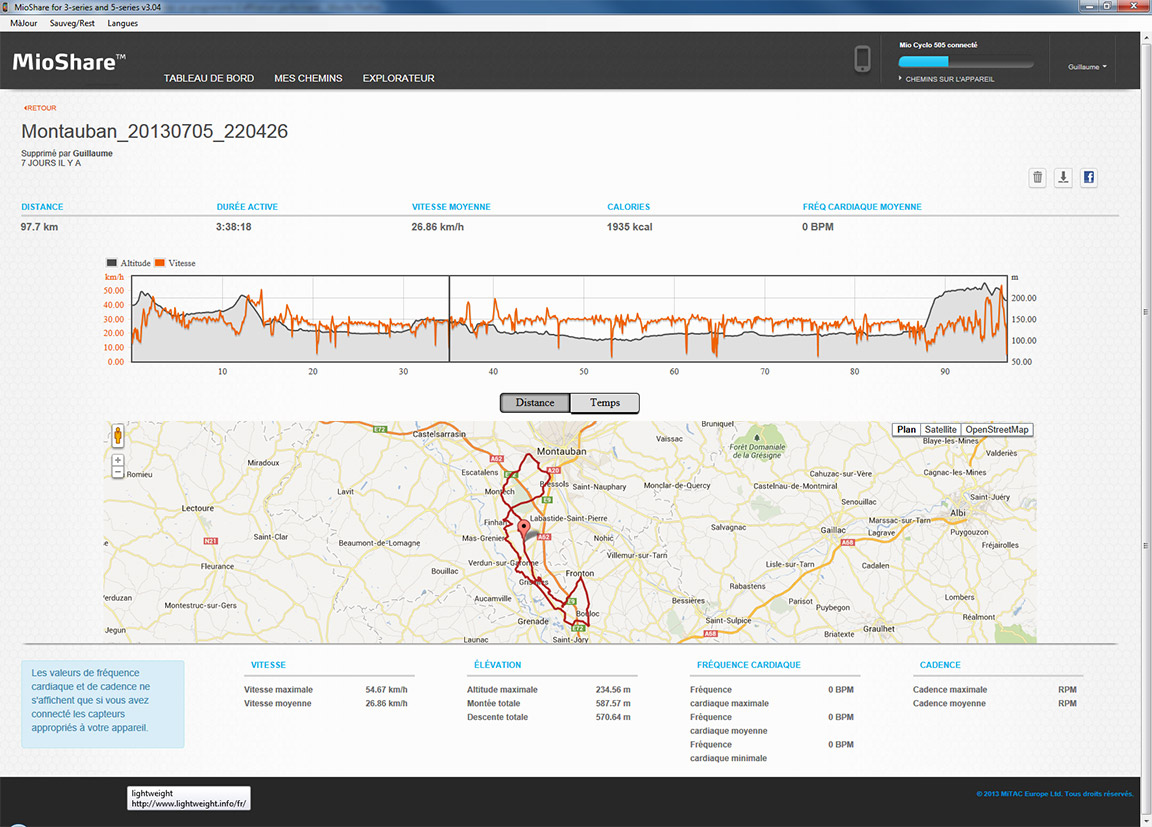
Task: Click the MioShare logo
Action: click(69, 62)
